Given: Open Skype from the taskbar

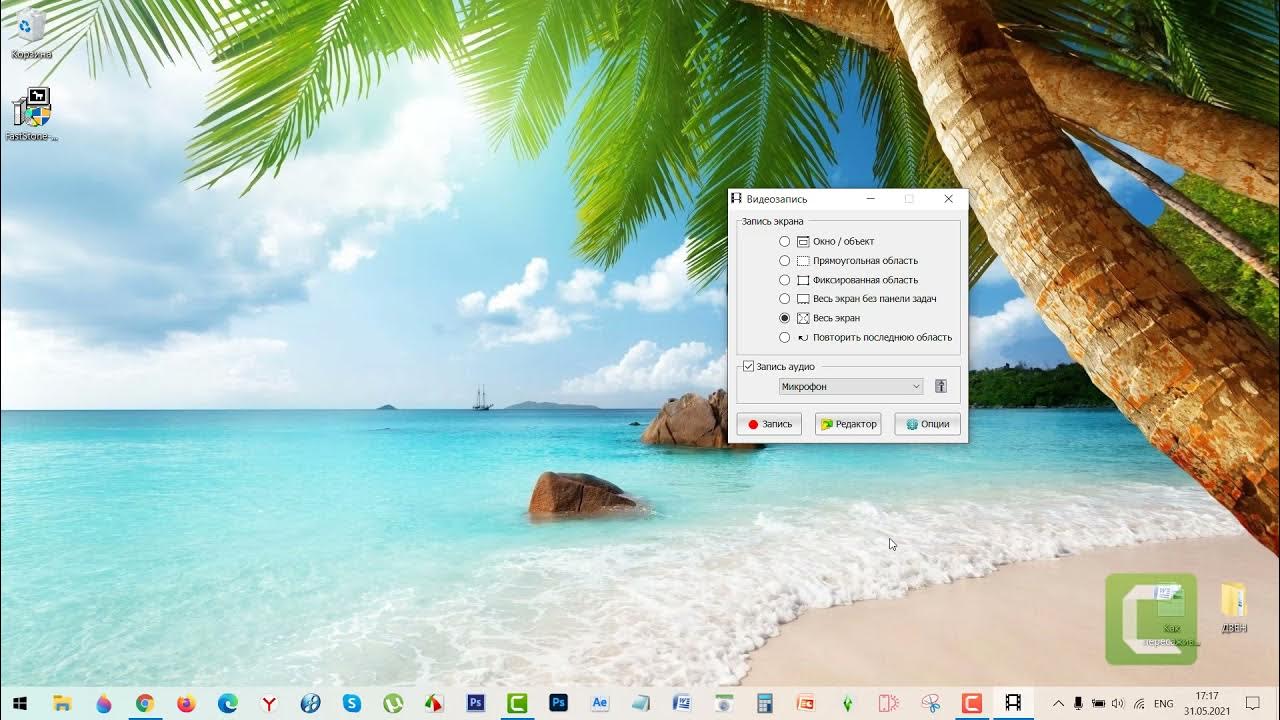Looking at the screenshot, I should [352, 703].
